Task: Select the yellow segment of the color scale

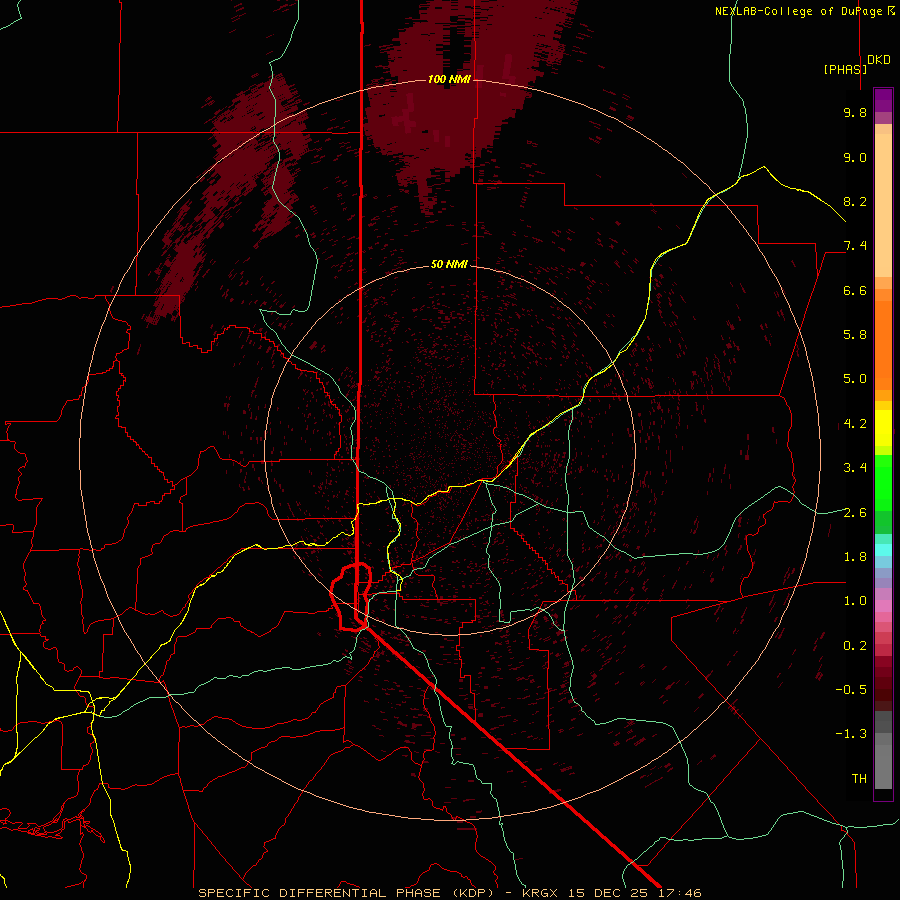Action: [x=883, y=428]
